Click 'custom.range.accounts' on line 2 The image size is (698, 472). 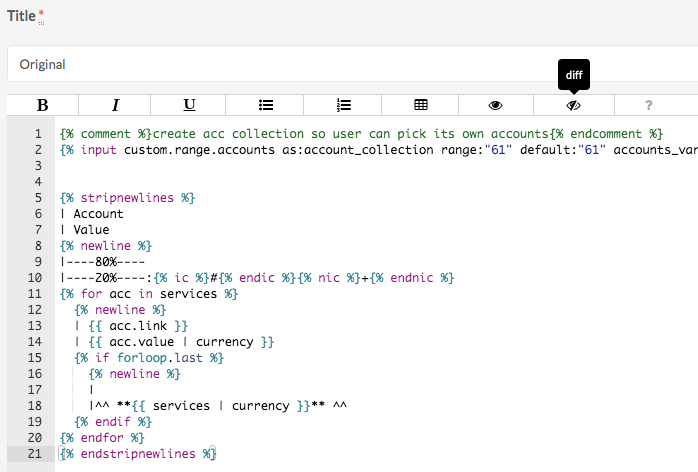click(199, 150)
